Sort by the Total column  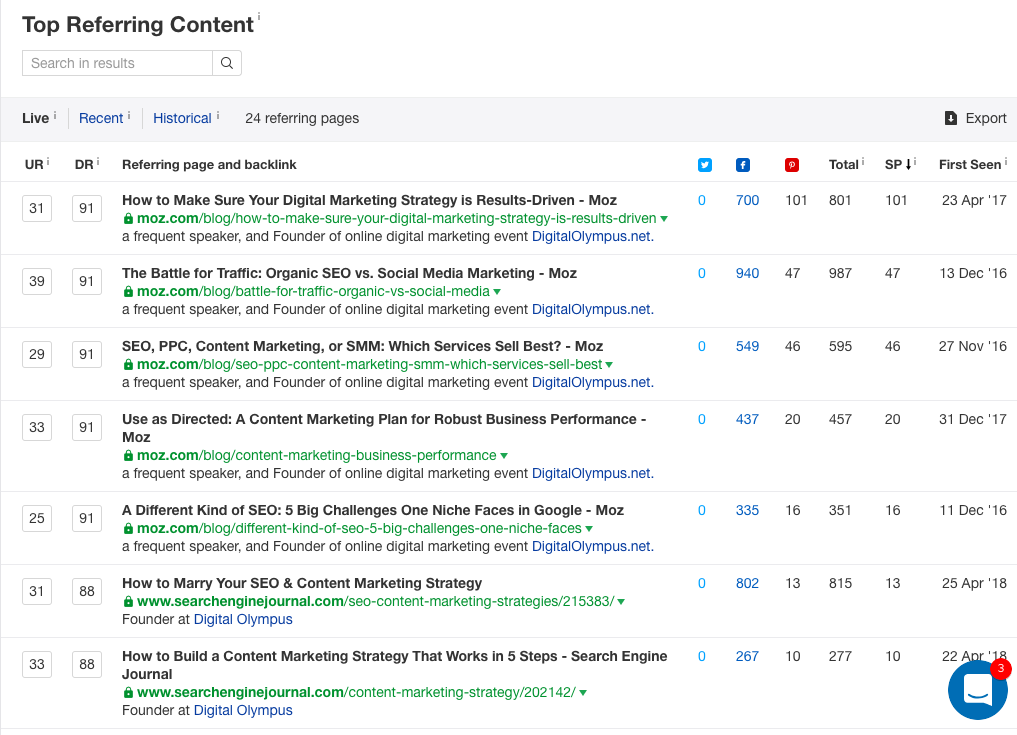point(844,165)
